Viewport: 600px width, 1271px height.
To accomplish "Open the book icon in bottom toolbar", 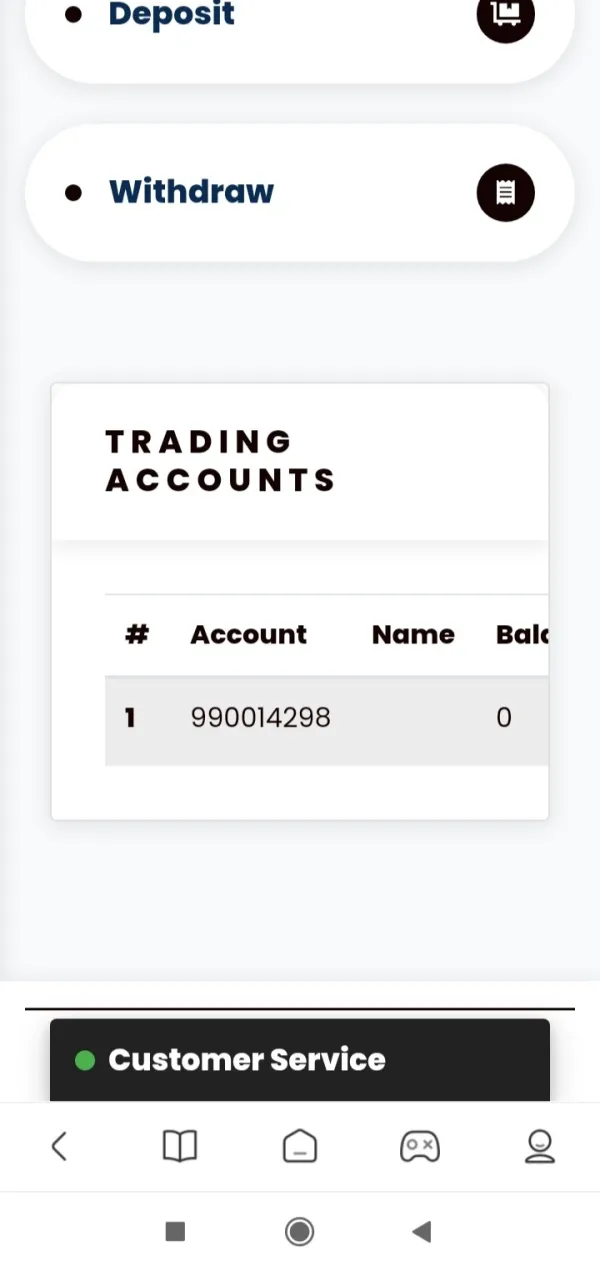I will click(180, 1146).
